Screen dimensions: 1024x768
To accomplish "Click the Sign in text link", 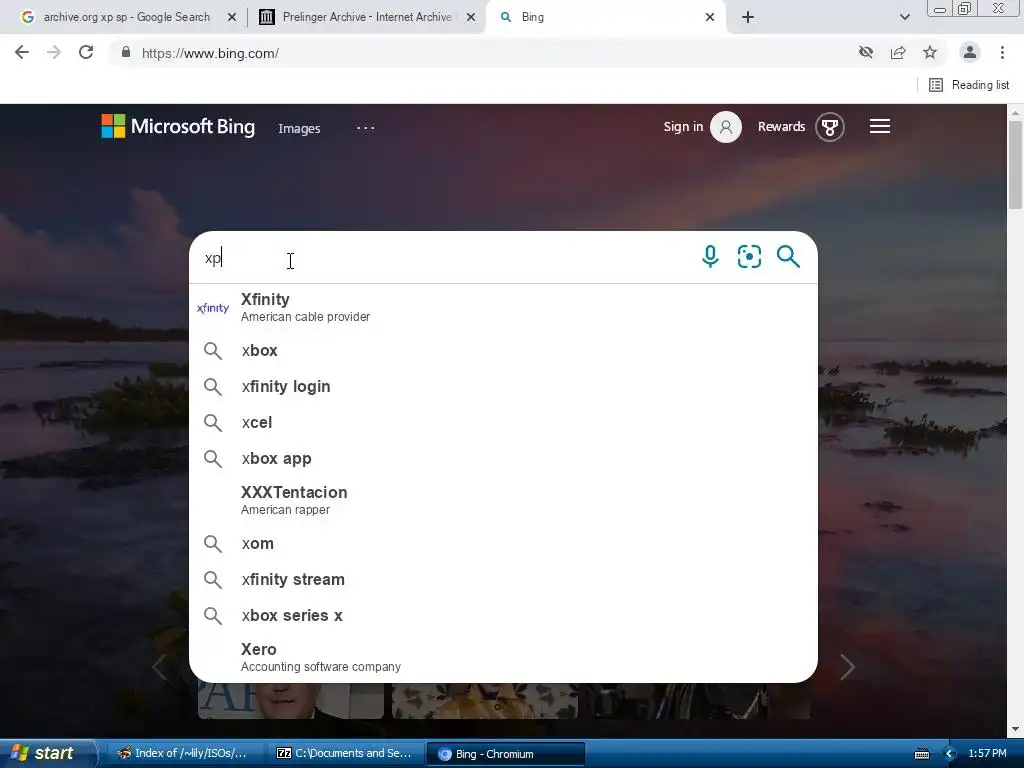I will click(x=683, y=127).
